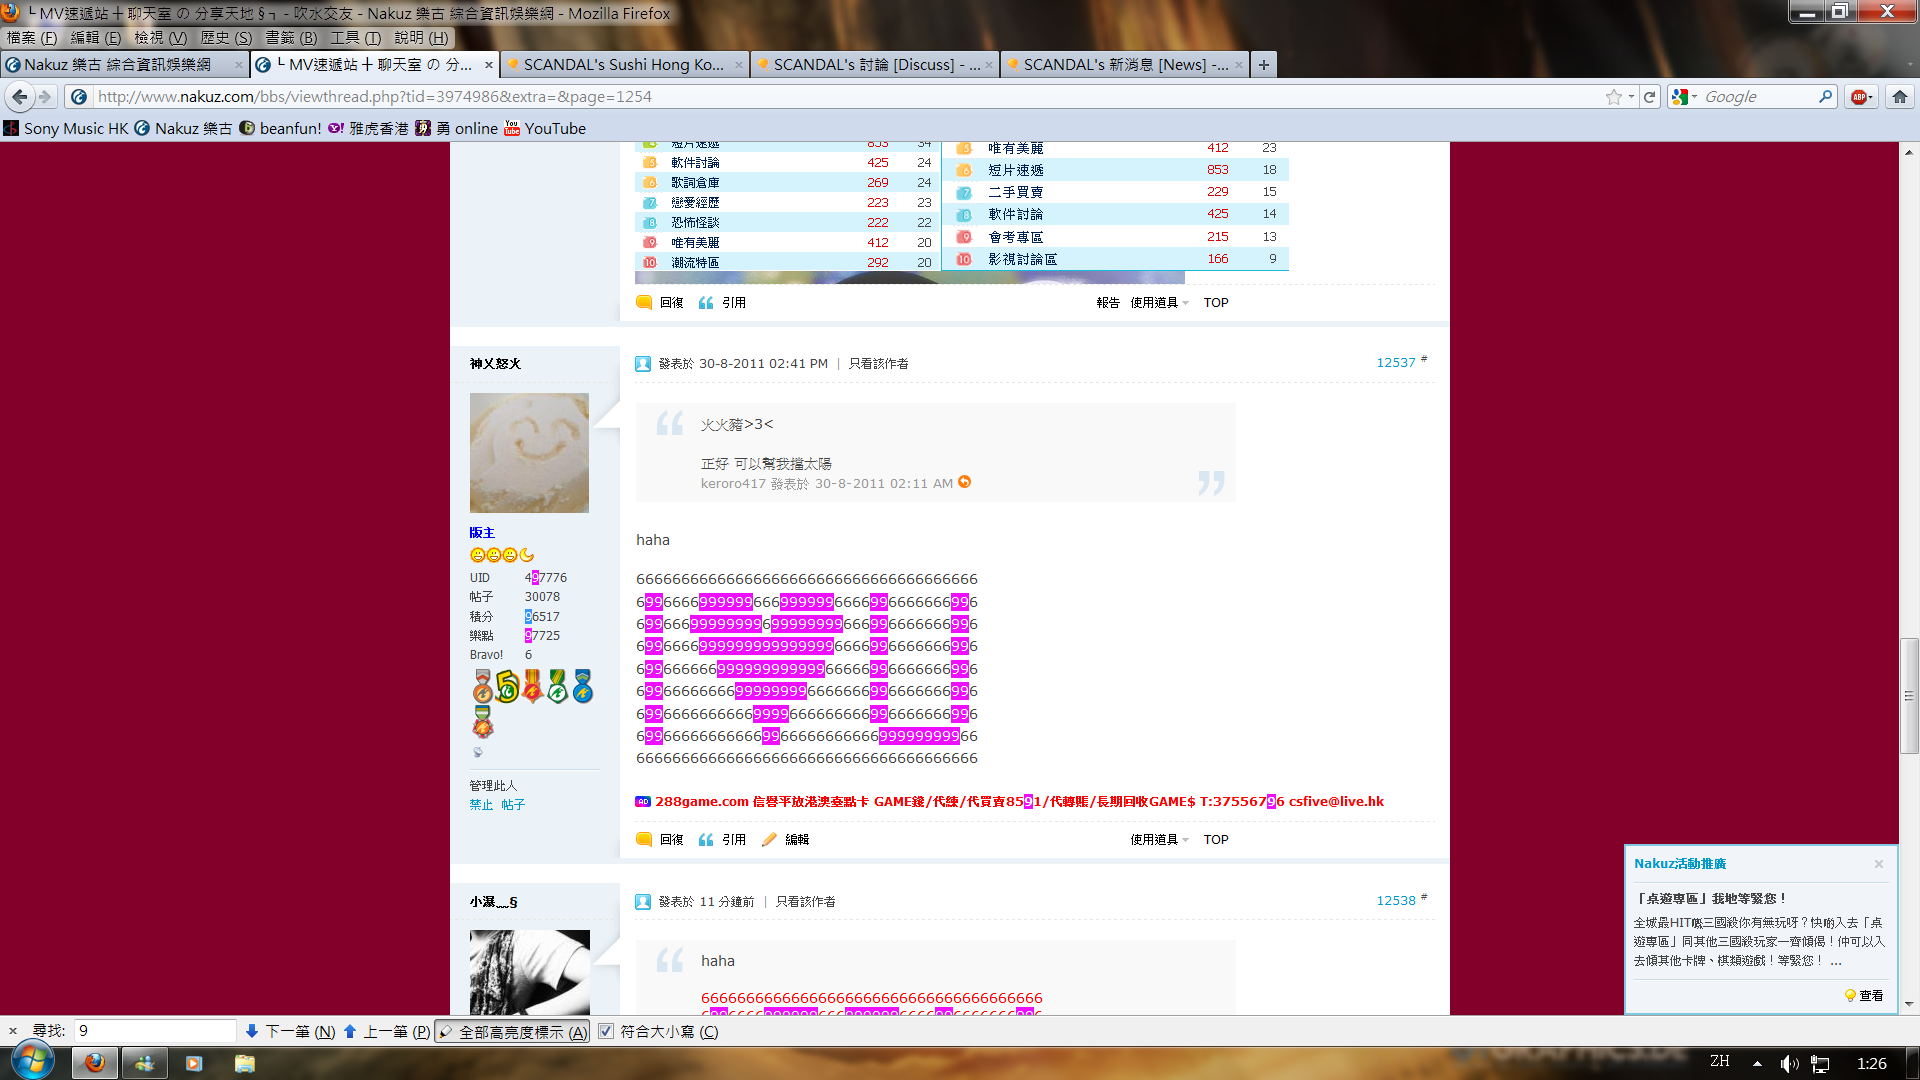
Task: Open the 書籤 (B) menu
Action: coord(290,38)
